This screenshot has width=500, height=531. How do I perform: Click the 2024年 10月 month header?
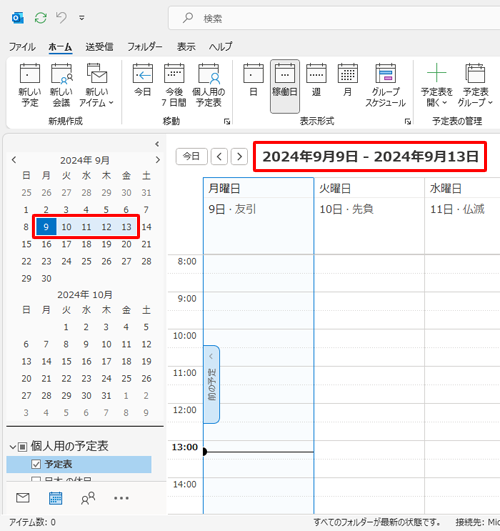85,295
